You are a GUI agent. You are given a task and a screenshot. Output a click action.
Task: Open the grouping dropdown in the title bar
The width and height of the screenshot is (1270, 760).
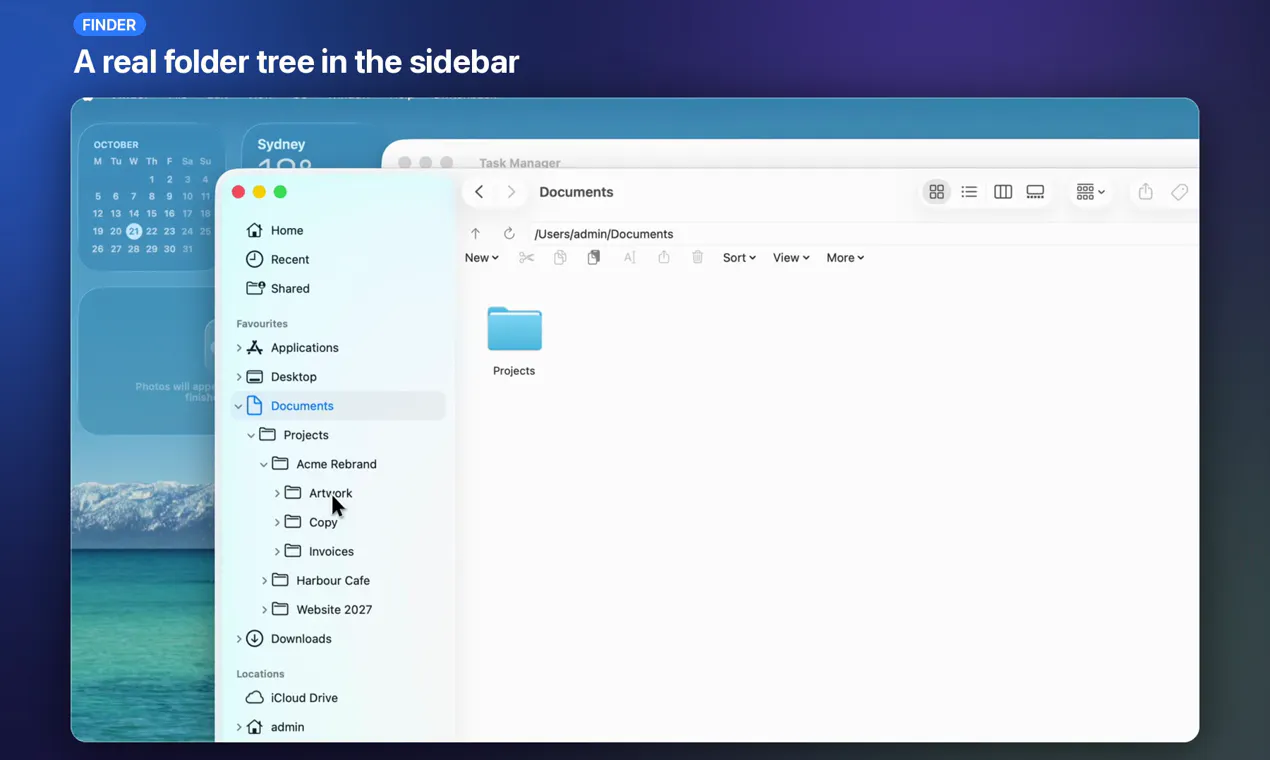pyautogui.click(x=1090, y=192)
